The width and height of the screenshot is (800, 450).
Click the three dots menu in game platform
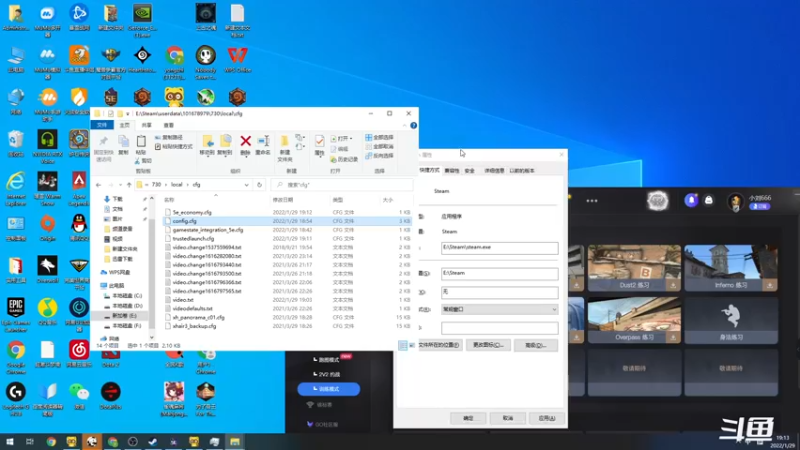click(592, 201)
